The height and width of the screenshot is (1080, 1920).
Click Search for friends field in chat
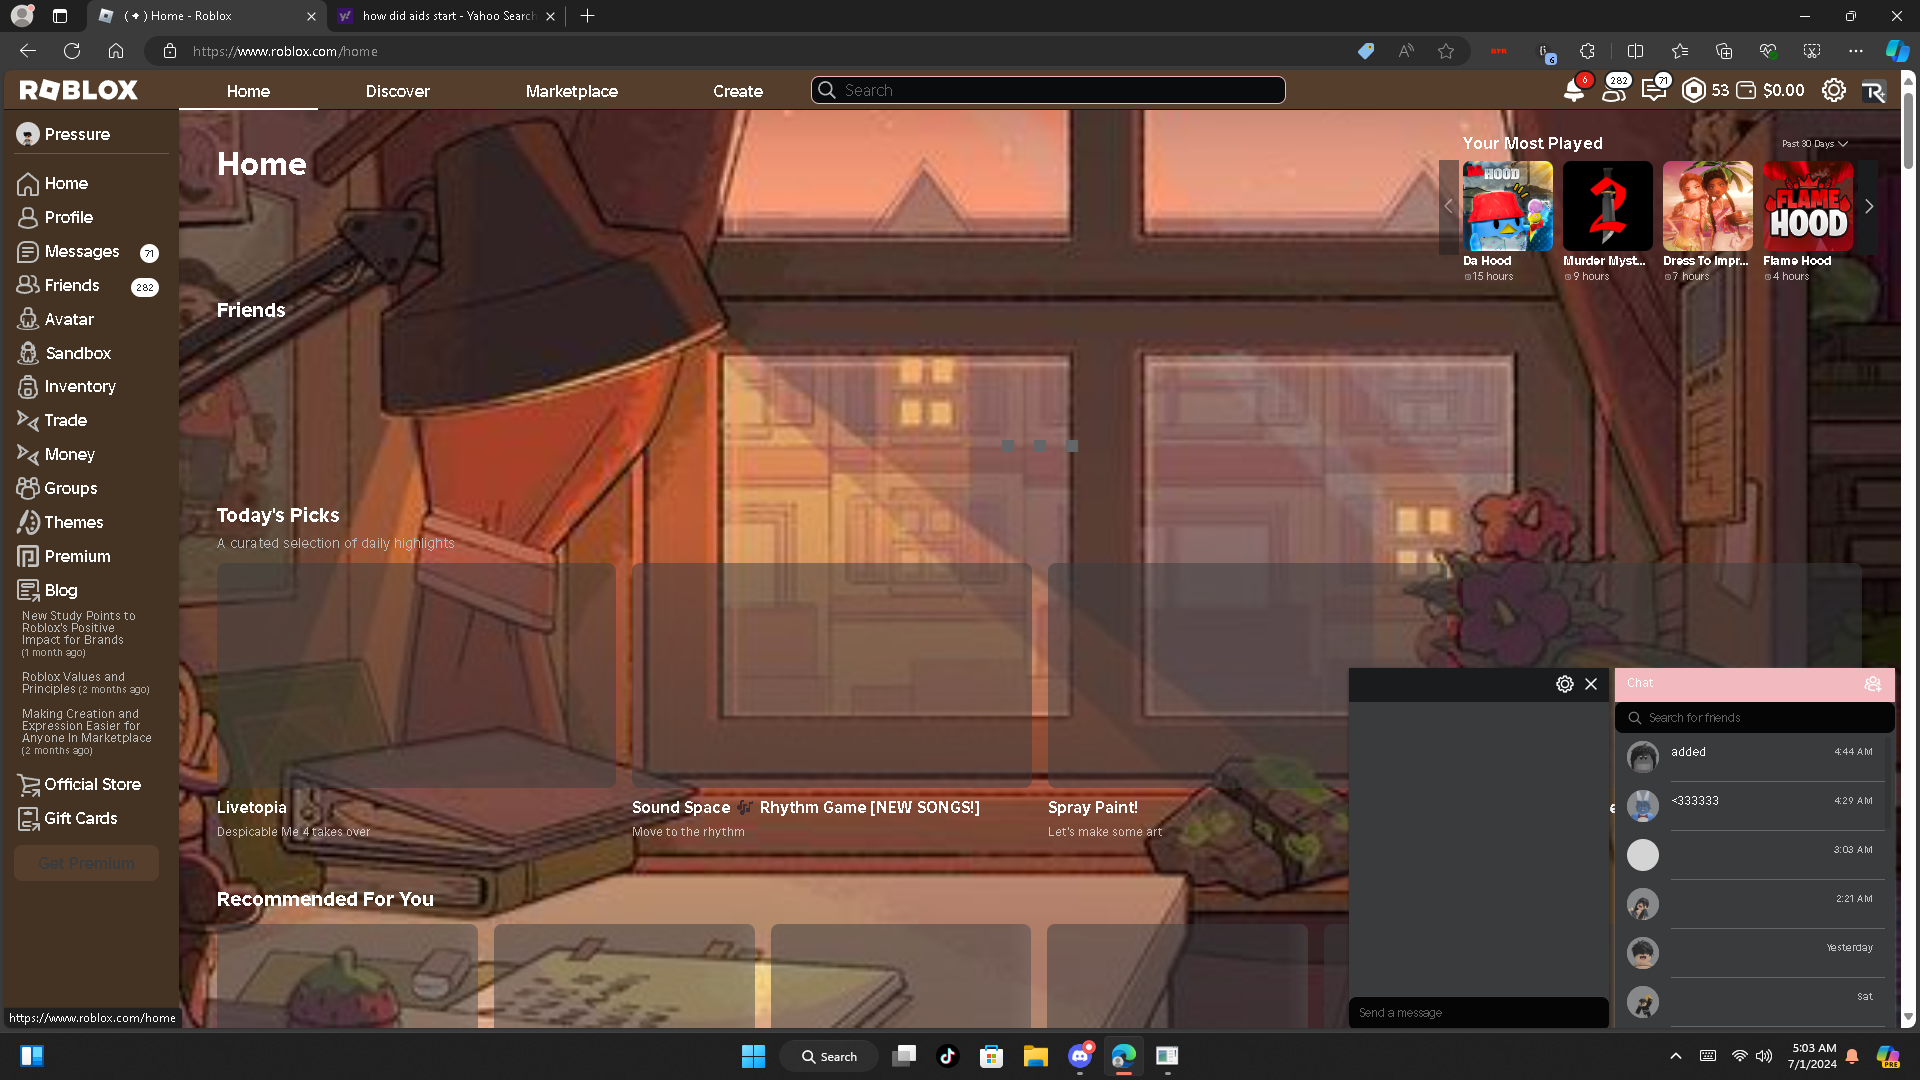pyautogui.click(x=1754, y=718)
